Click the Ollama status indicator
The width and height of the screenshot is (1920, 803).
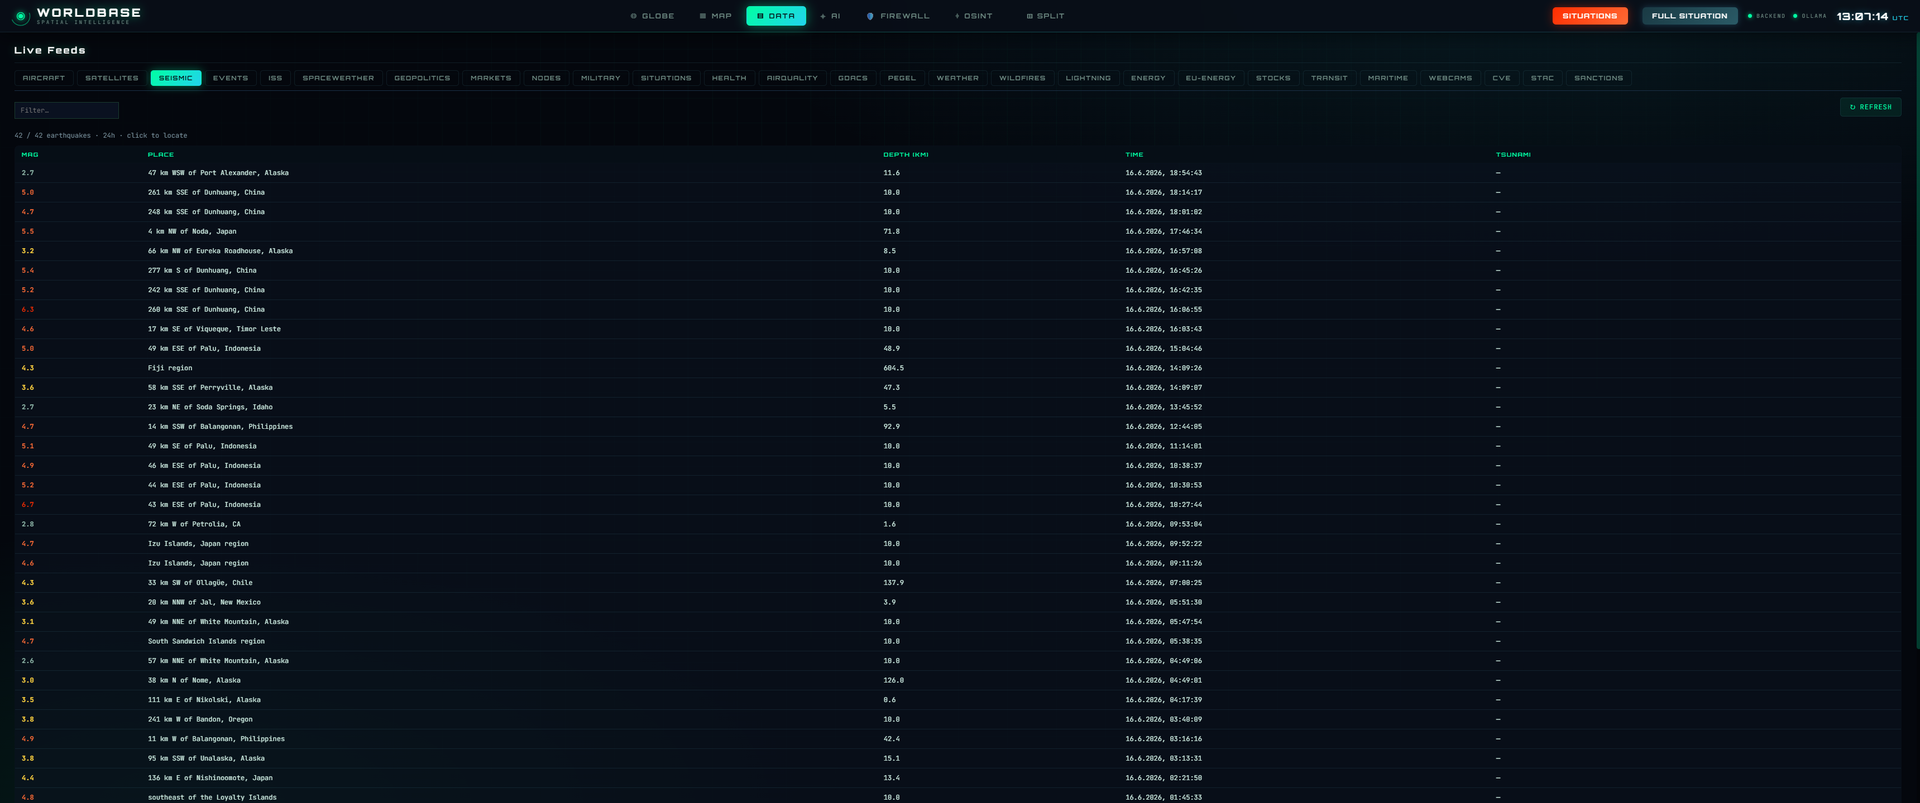tap(1809, 16)
